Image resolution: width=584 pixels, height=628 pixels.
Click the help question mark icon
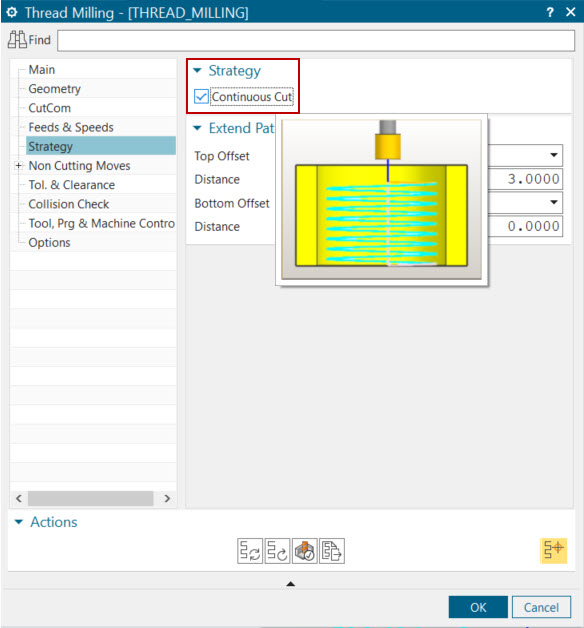[x=550, y=12]
